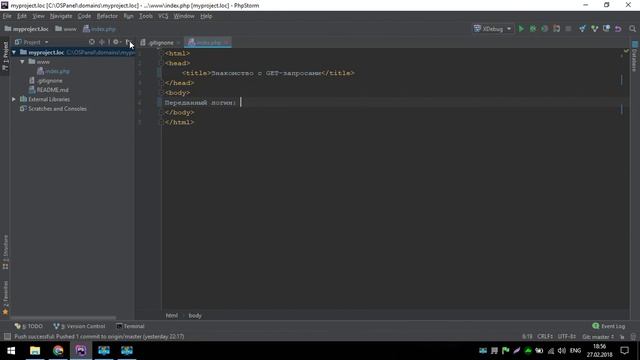This screenshot has width=640, height=360.
Task: Toggle Project tool window side tab
Action: [5, 56]
